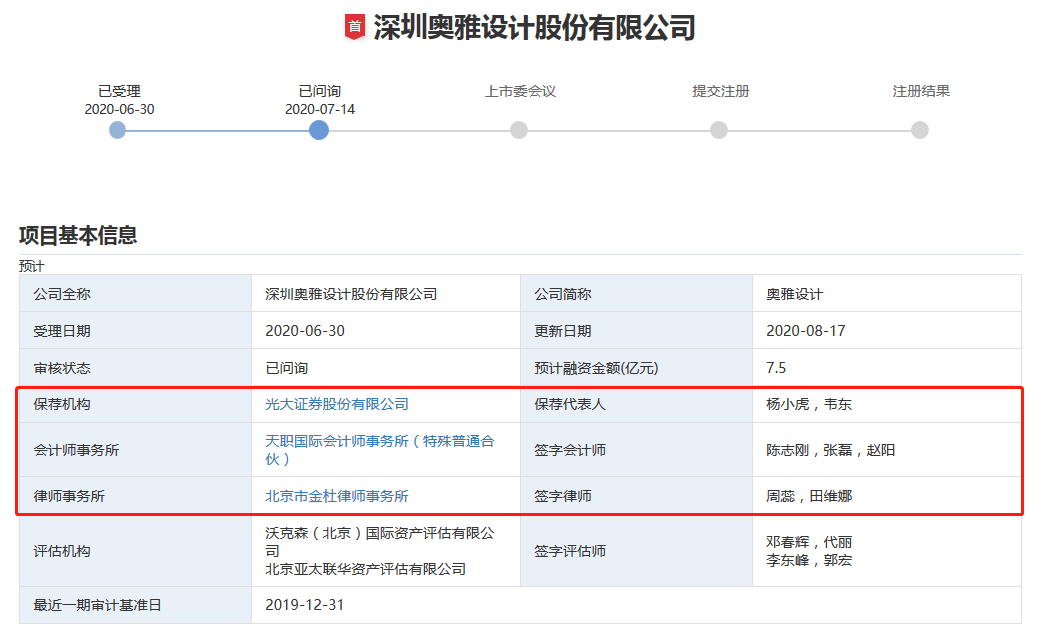Click the 奥雅设计 cell
This screenshot has height=643, width=1045.
click(887, 294)
